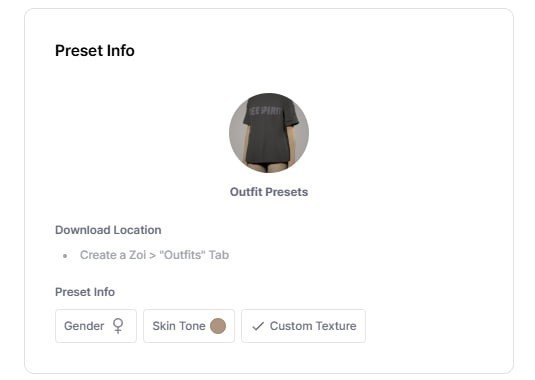Click the lettering on the dark t-shirt
The image size is (535, 380).
point(265,111)
